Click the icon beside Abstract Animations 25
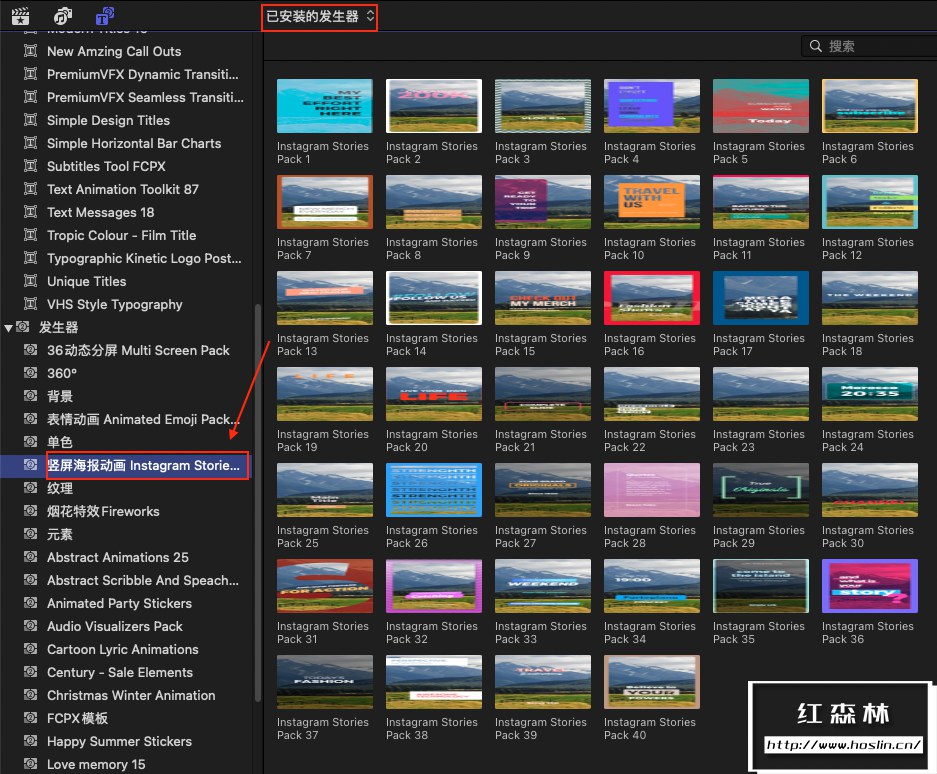Screen dimensions: 937x774 pyautogui.click(x=30, y=557)
